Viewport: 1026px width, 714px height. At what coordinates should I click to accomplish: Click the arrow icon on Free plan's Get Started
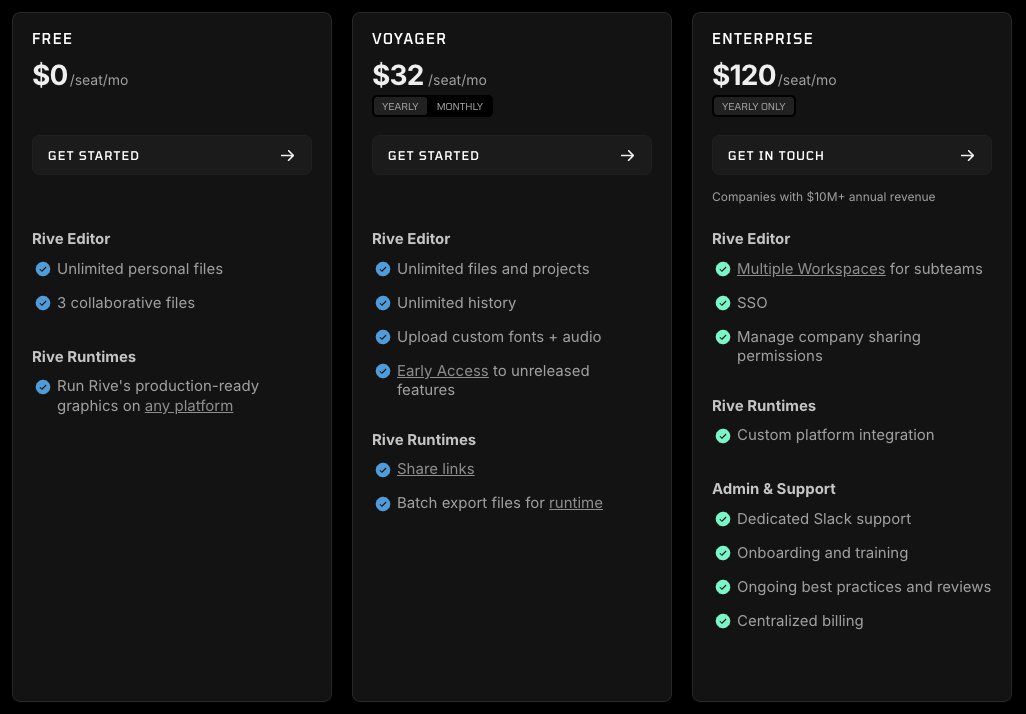click(288, 156)
